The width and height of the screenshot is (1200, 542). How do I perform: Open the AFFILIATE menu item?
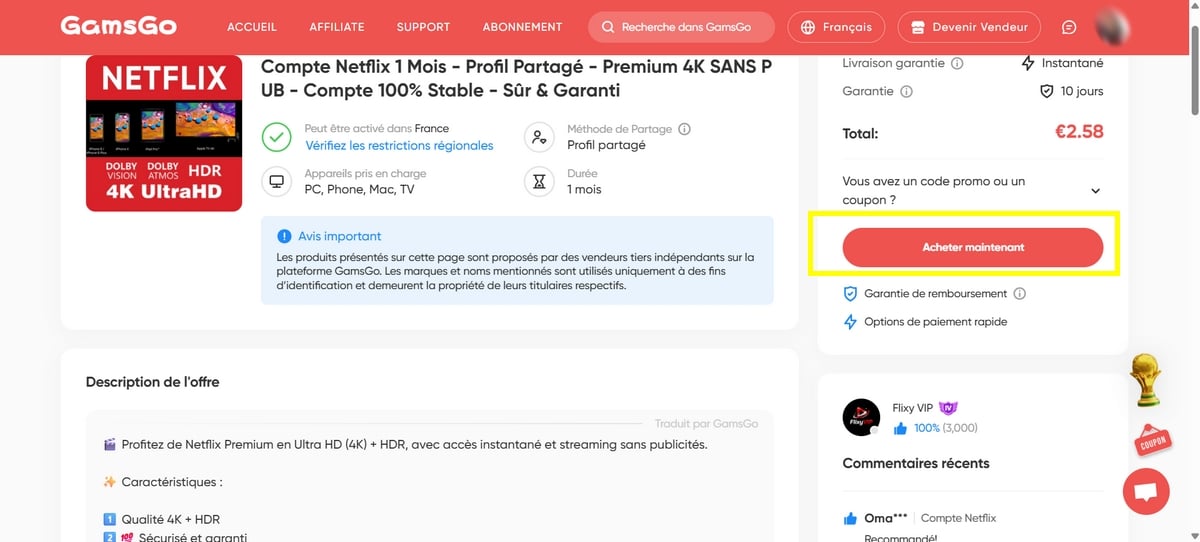tap(337, 27)
